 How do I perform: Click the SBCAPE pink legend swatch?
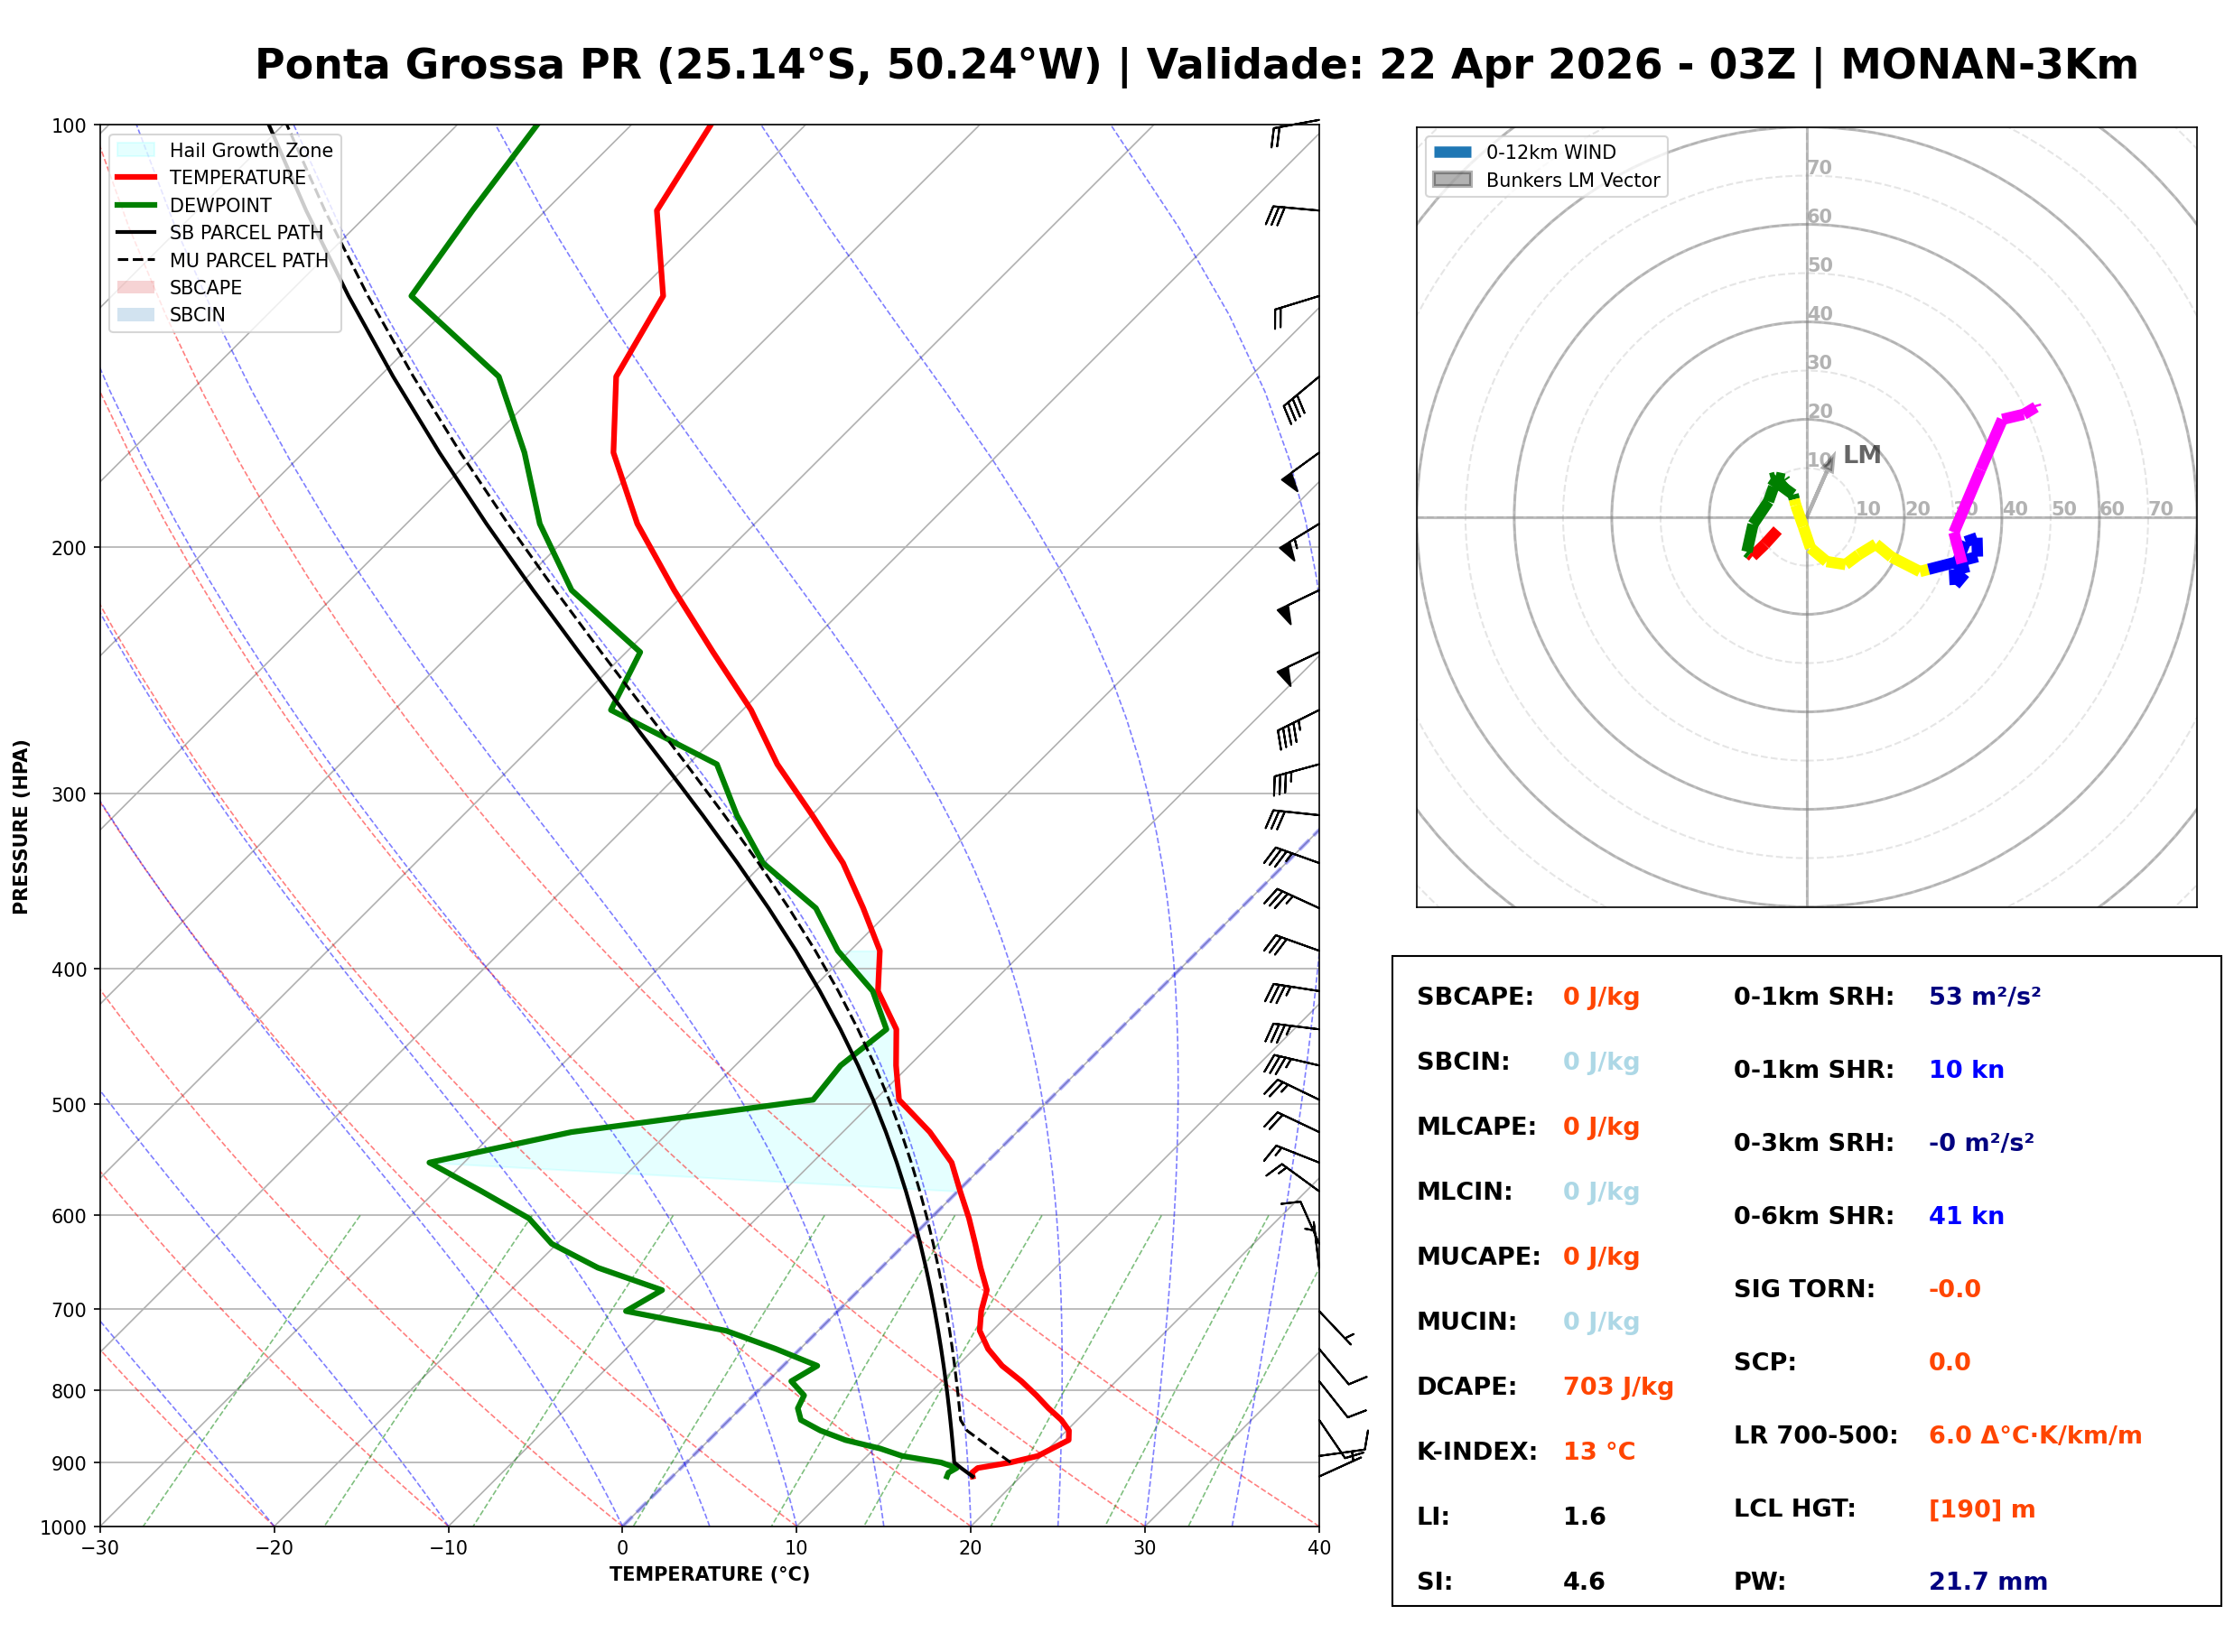point(136,288)
